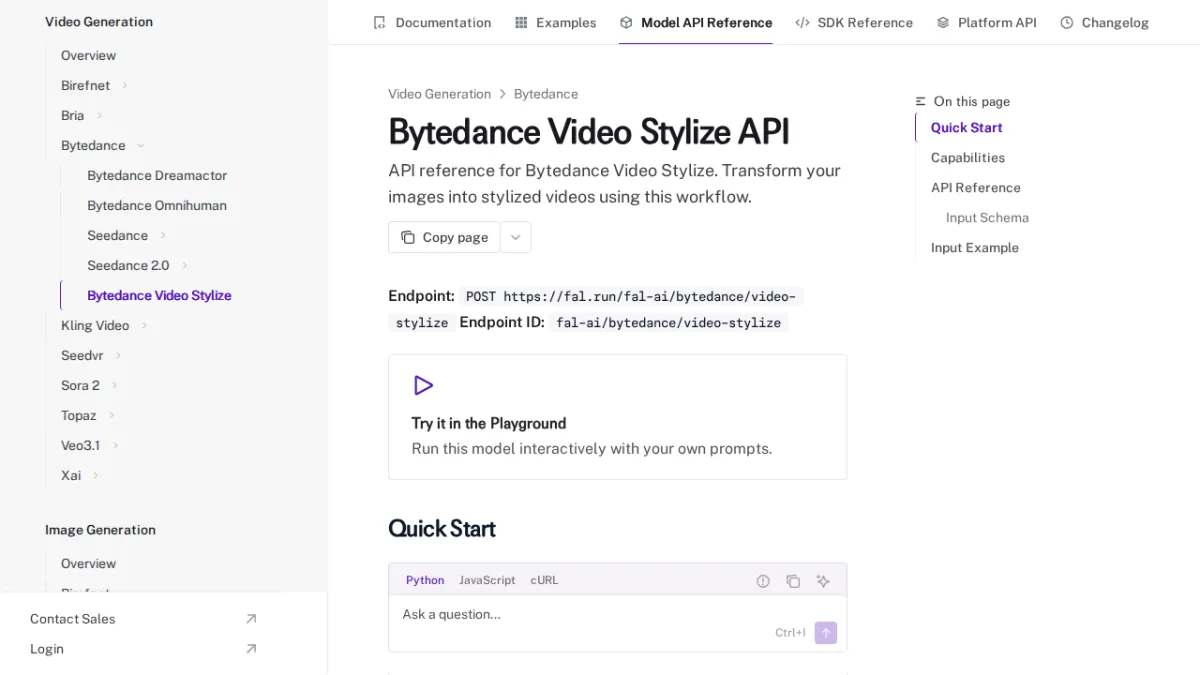Click Video Generation breadcrumb link

[439, 94]
